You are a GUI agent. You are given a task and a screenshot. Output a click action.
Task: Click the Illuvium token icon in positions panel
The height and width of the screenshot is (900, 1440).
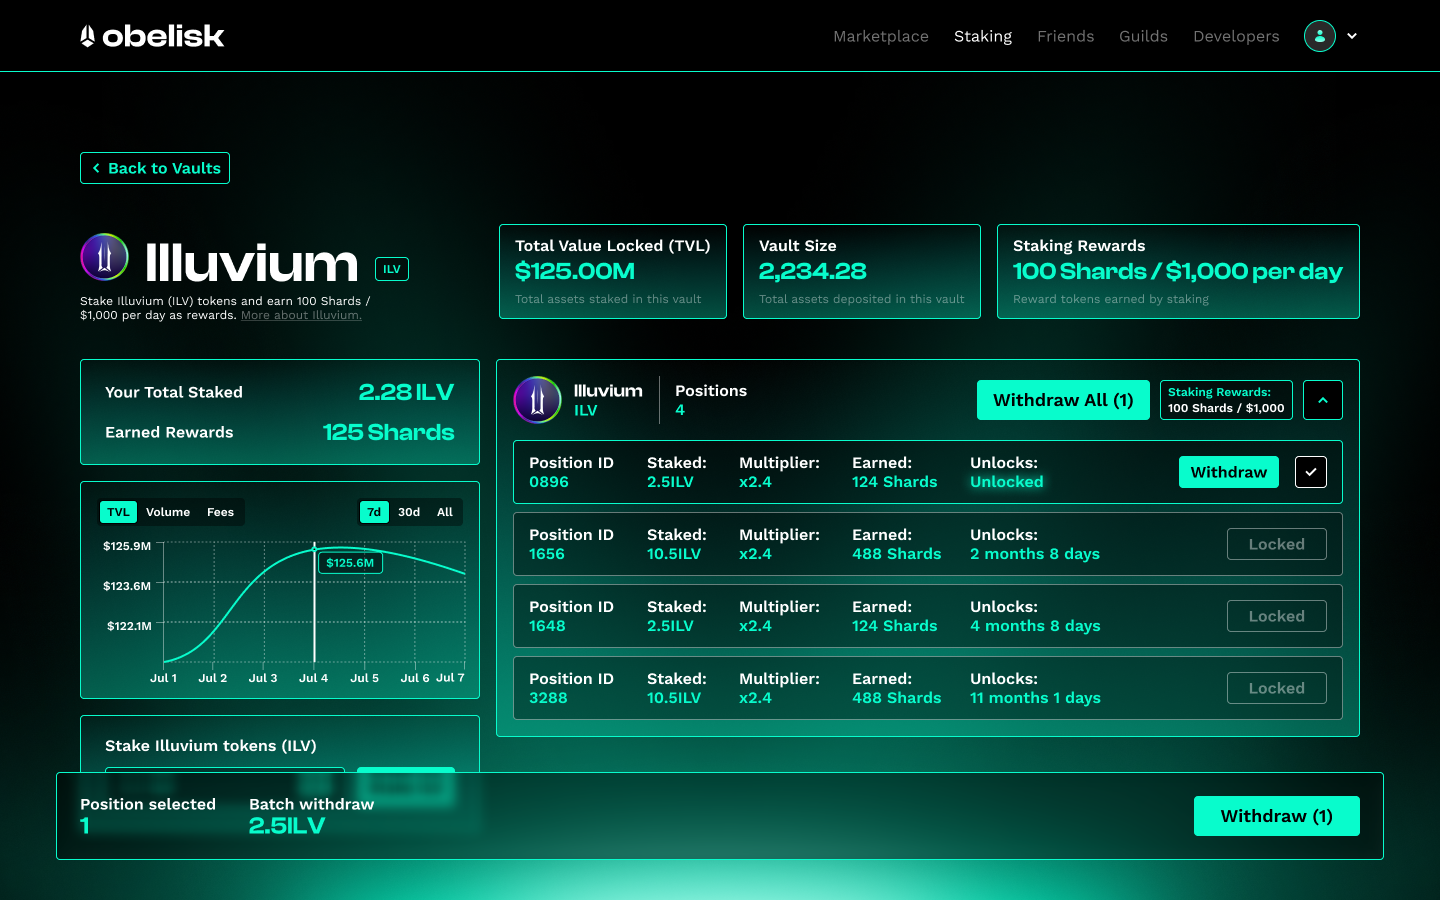point(536,400)
